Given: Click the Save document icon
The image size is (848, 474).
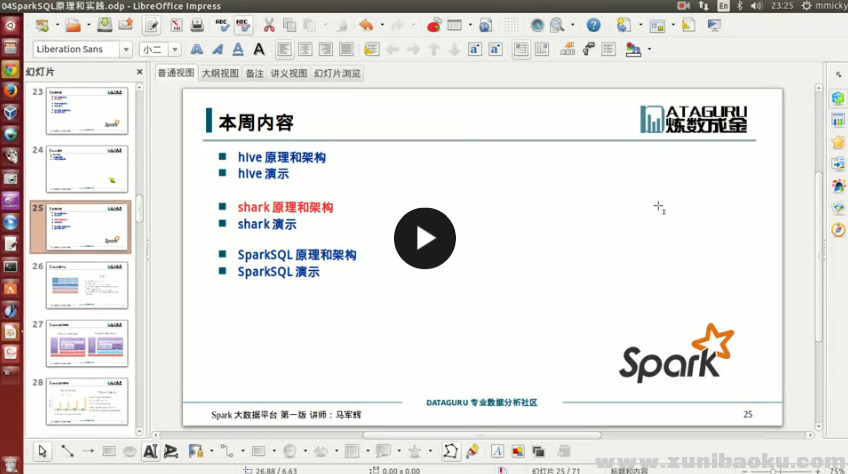Looking at the screenshot, I should tap(104, 25).
